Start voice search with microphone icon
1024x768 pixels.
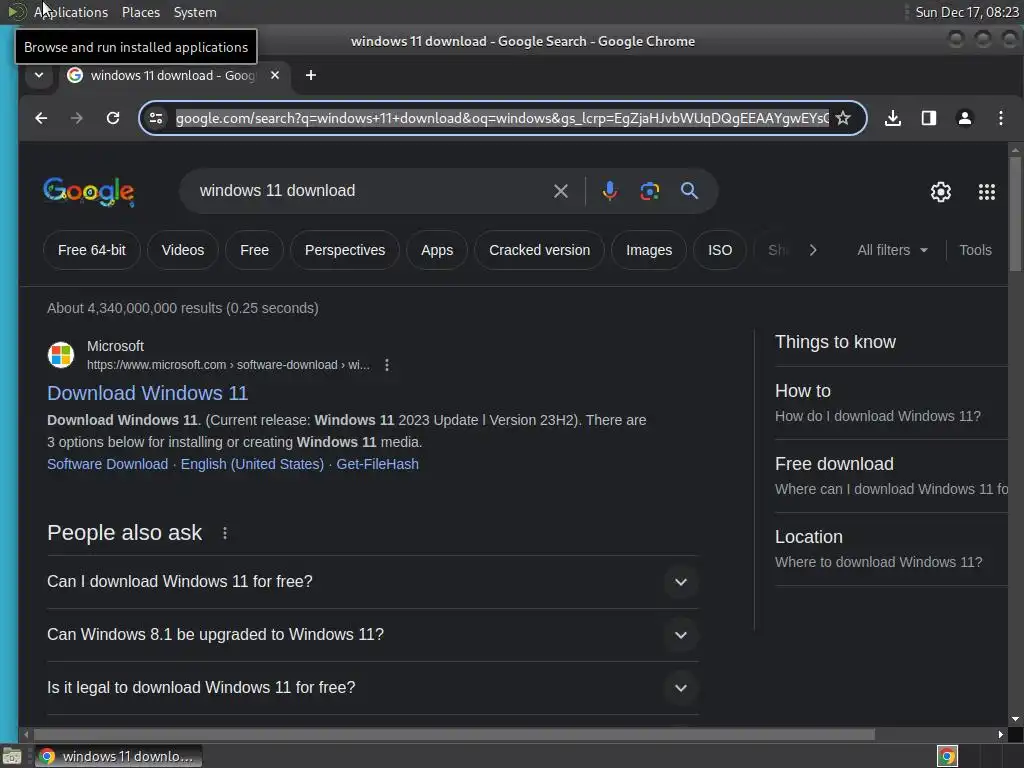tap(609, 191)
